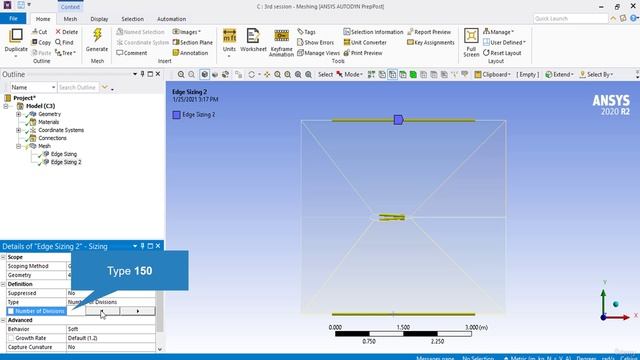Open the Select By dropdown
Image resolution: width=640 pixels, height=360 pixels.
[596, 74]
